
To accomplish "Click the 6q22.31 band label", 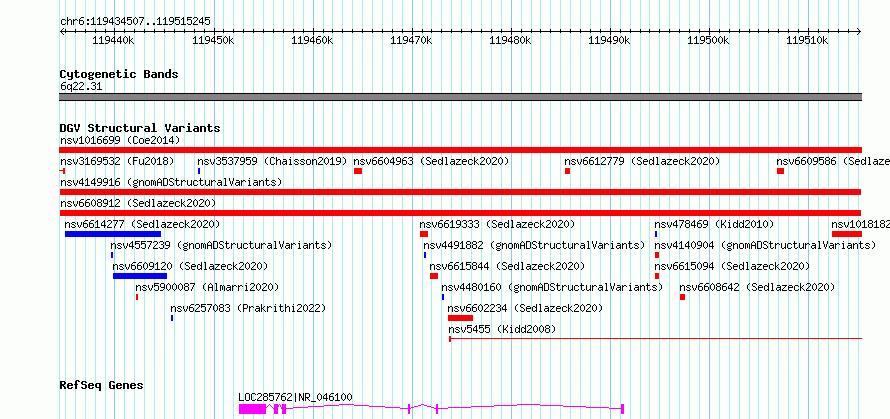I will click(x=81, y=87).
